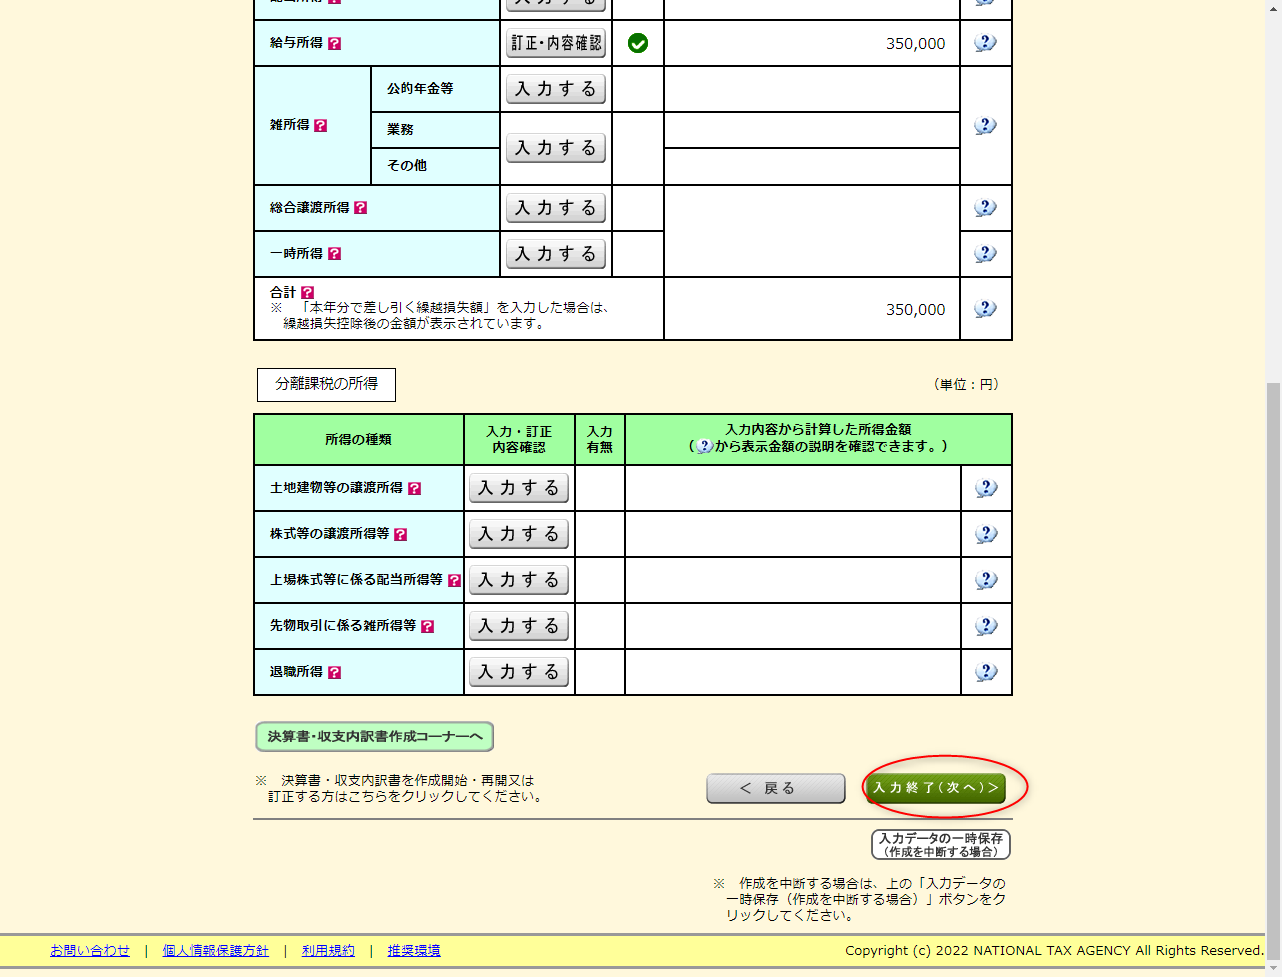Open red help icon next to 総合譲渡所得
Viewport: 1282px width, 977px height.
(360, 207)
